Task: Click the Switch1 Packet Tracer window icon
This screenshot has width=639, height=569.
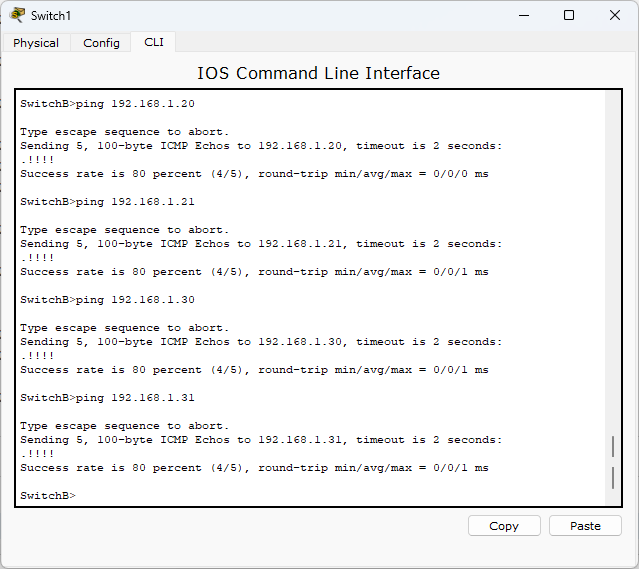Action: coord(17,15)
